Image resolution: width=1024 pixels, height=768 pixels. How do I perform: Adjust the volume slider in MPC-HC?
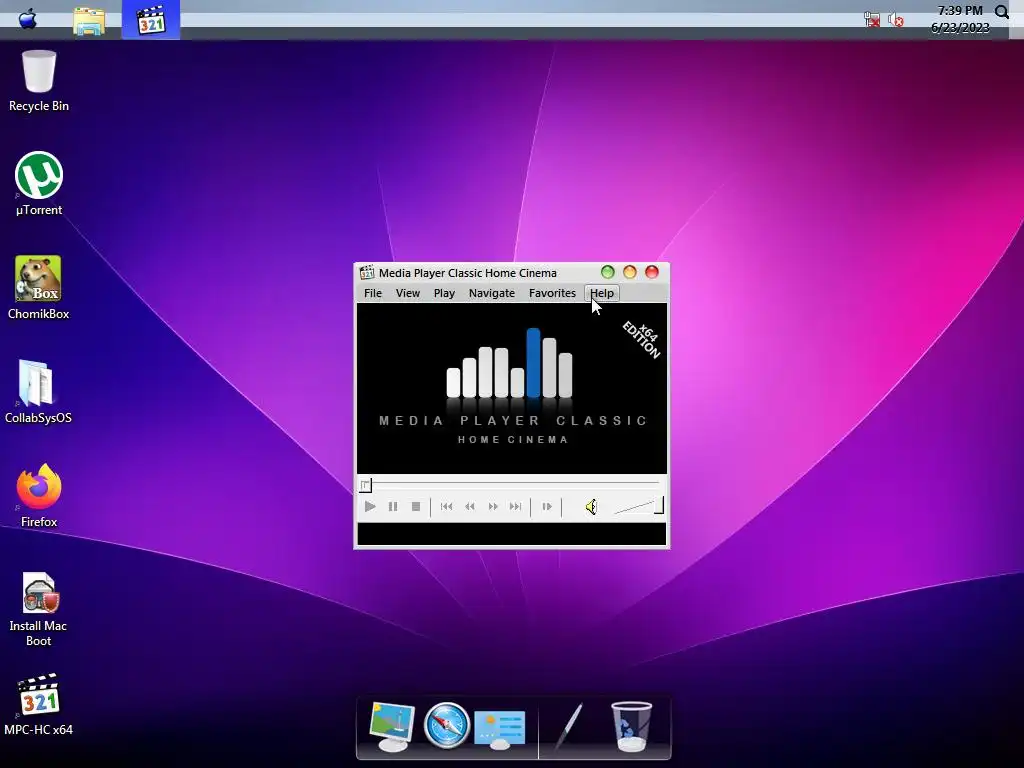(639, 506)
